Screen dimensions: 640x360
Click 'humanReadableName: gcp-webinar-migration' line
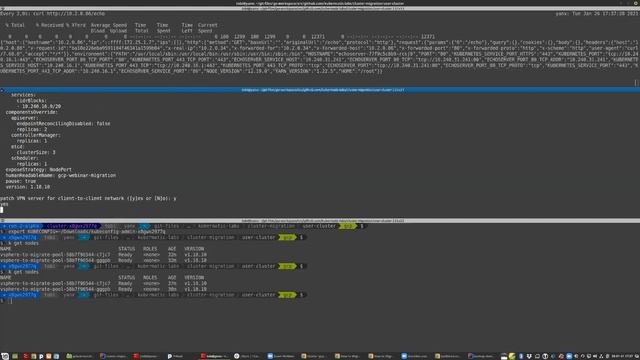point(60,175)
